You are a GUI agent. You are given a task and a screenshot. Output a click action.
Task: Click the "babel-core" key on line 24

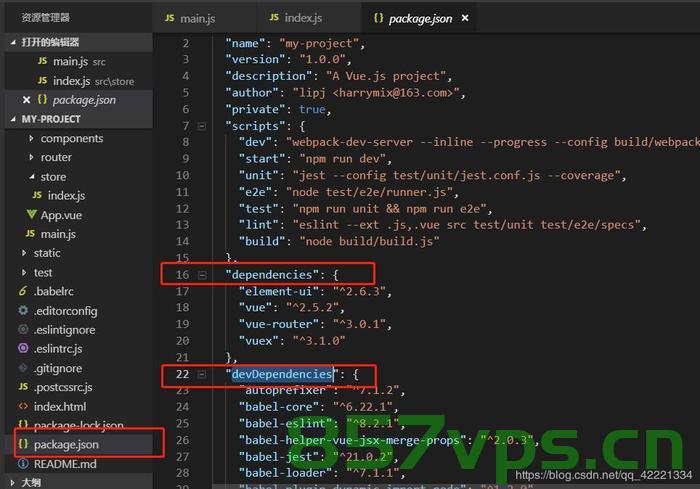click(279, 407)
